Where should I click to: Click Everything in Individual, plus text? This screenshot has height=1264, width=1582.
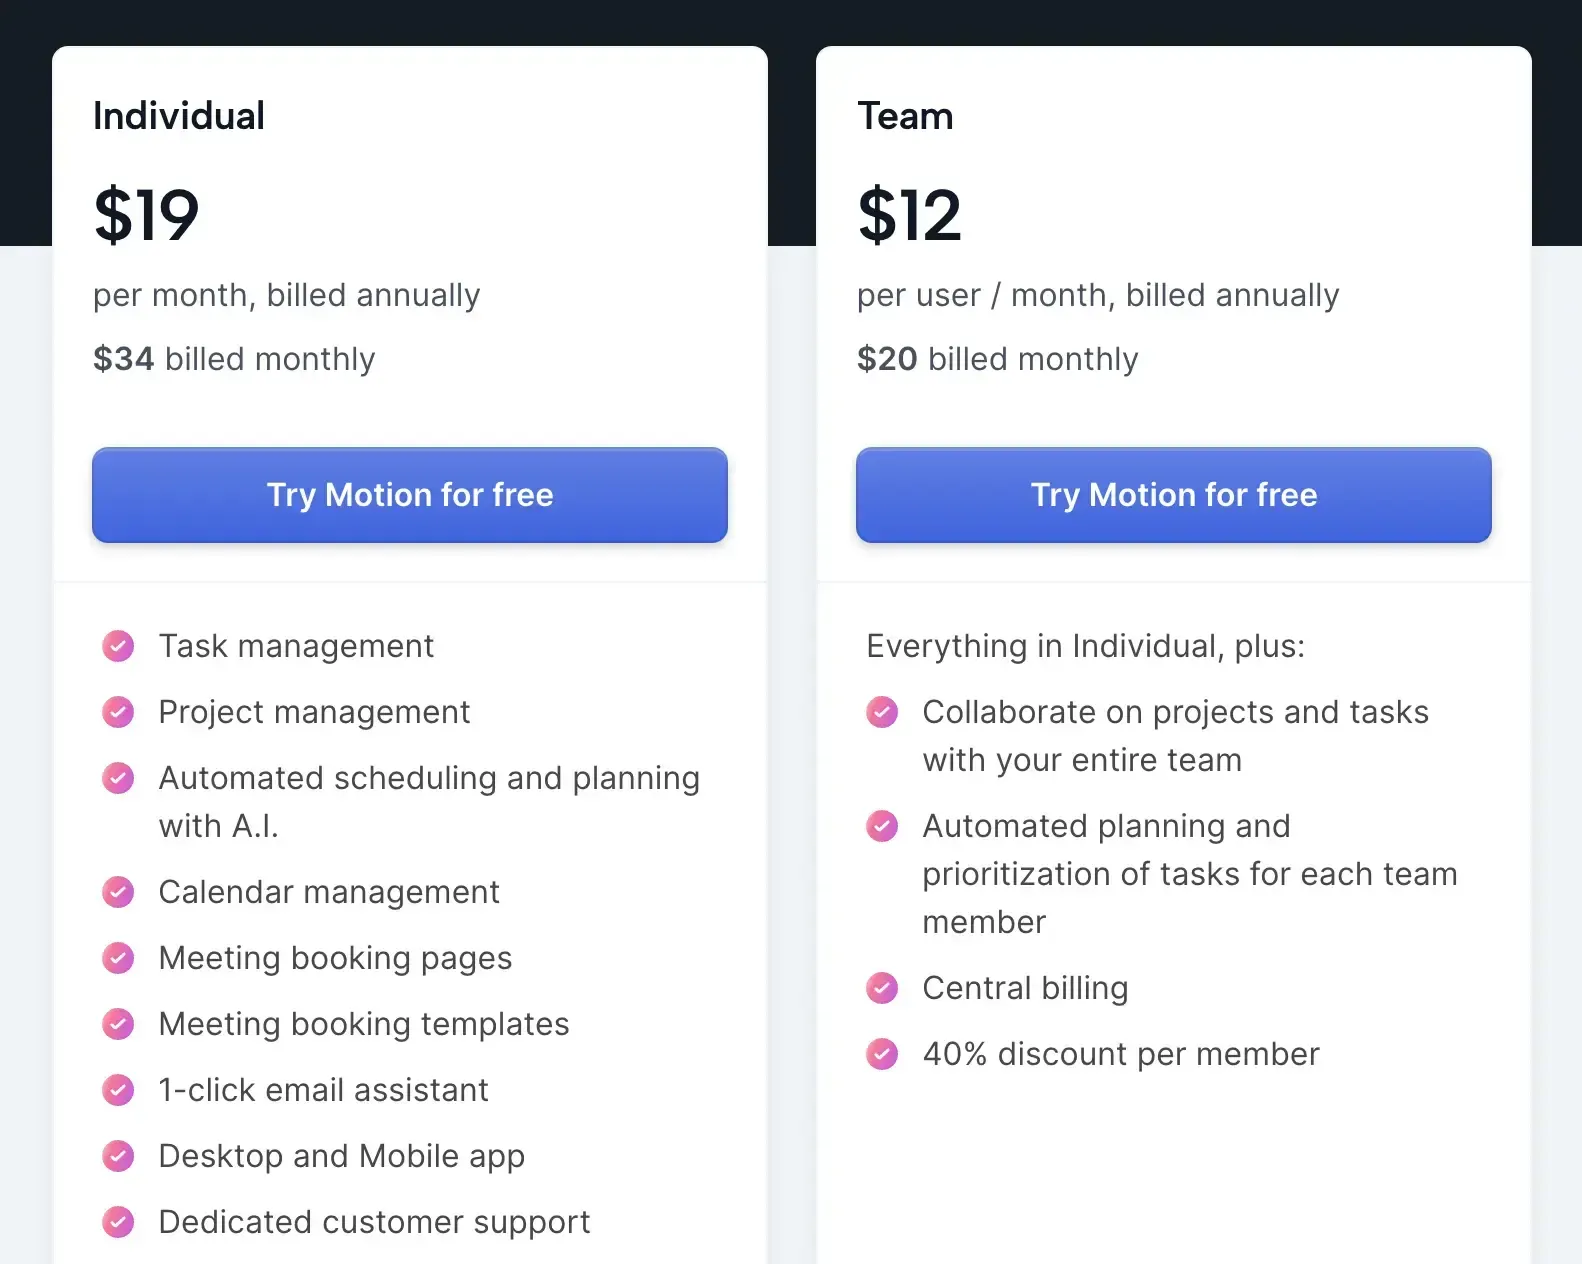point(1085,646)
